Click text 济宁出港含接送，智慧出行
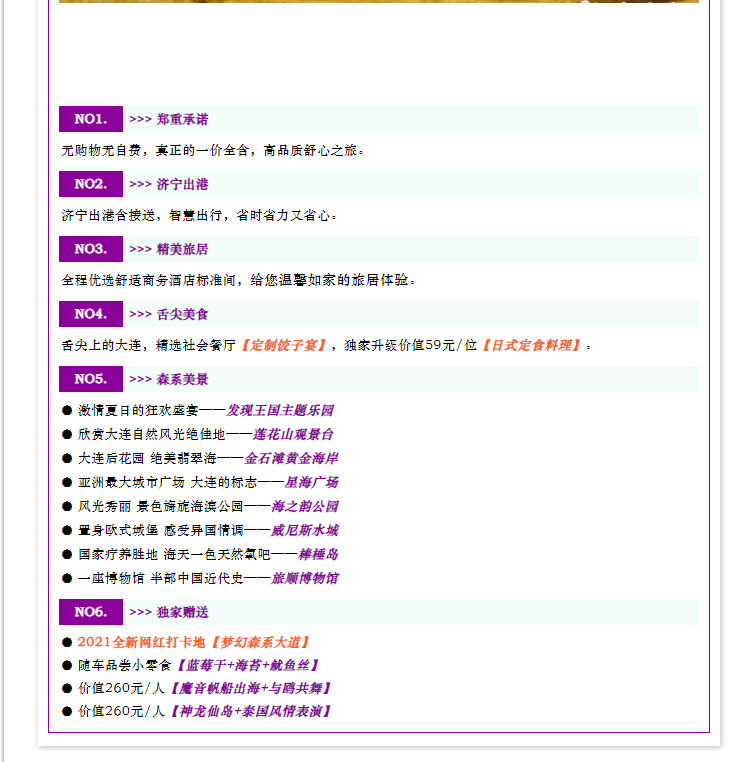Screen dimensions: 752x762 click(x=142, y=215)
